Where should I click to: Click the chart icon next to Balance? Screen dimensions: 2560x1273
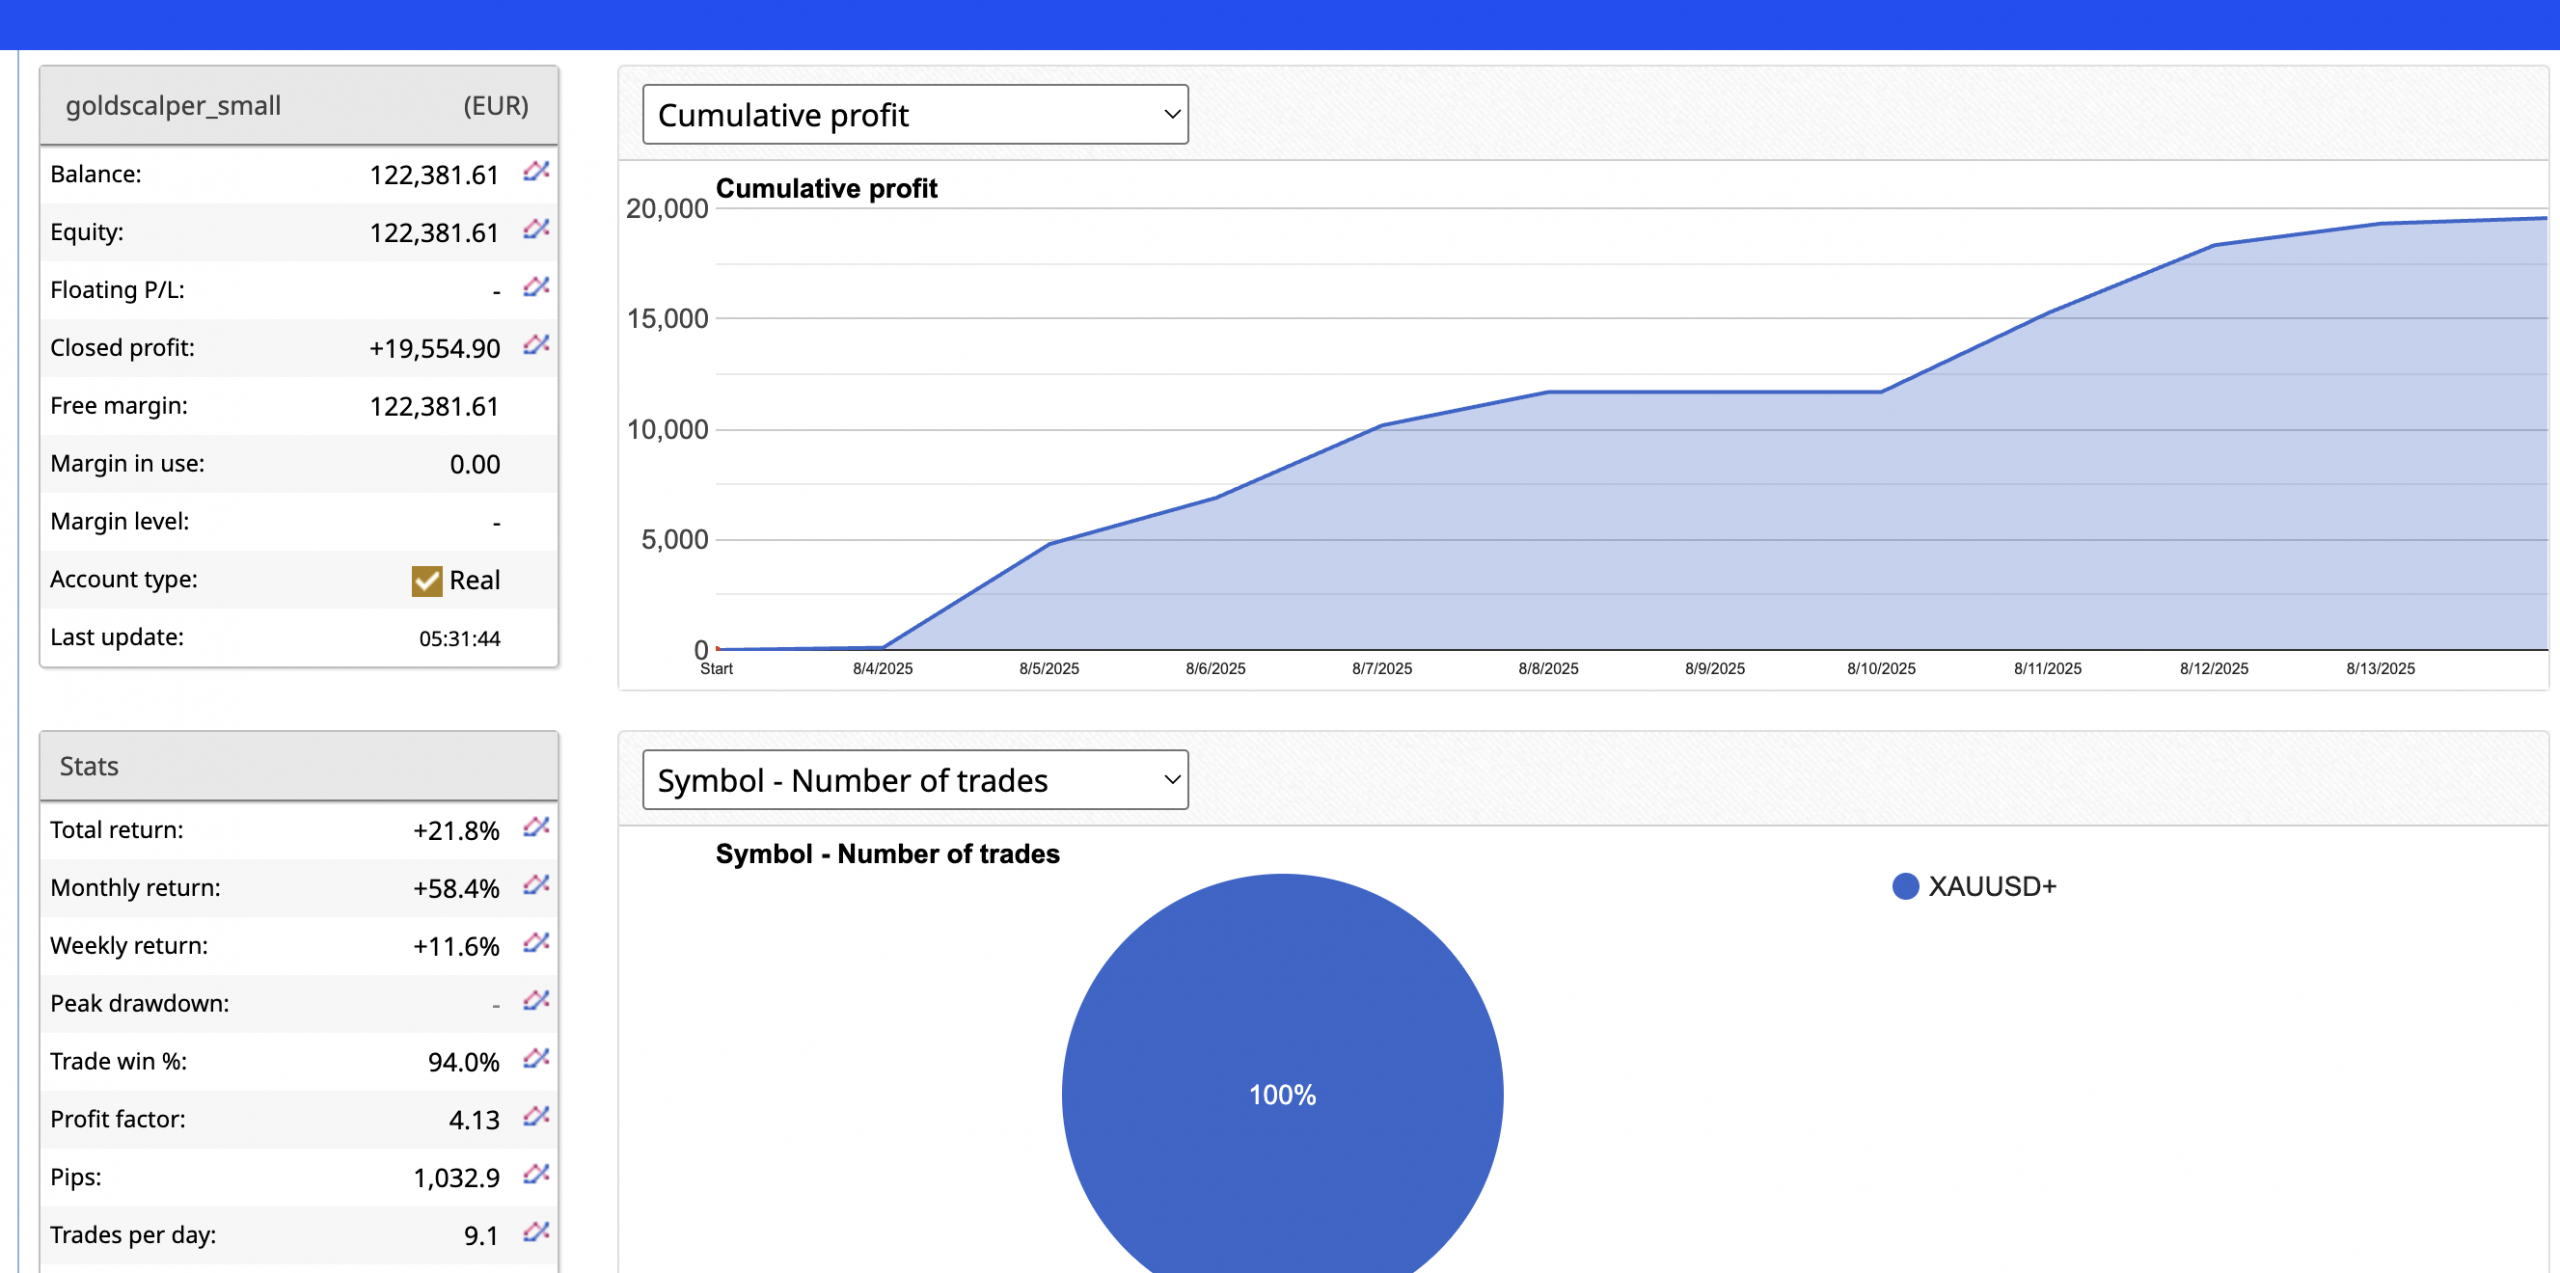point(536,172)
